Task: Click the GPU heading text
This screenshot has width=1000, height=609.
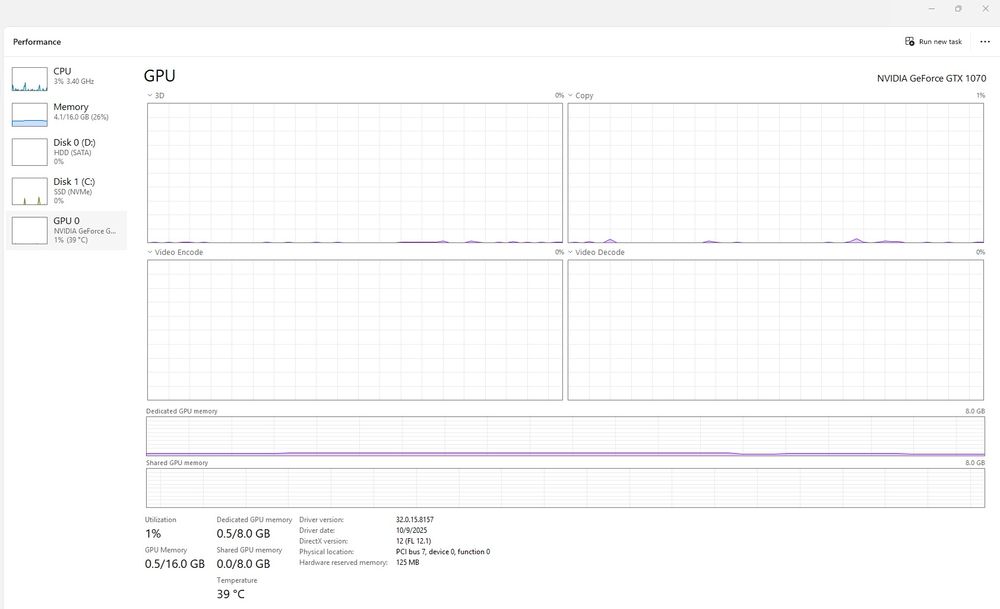Action: pyautogui.click(x=159, y=76)
